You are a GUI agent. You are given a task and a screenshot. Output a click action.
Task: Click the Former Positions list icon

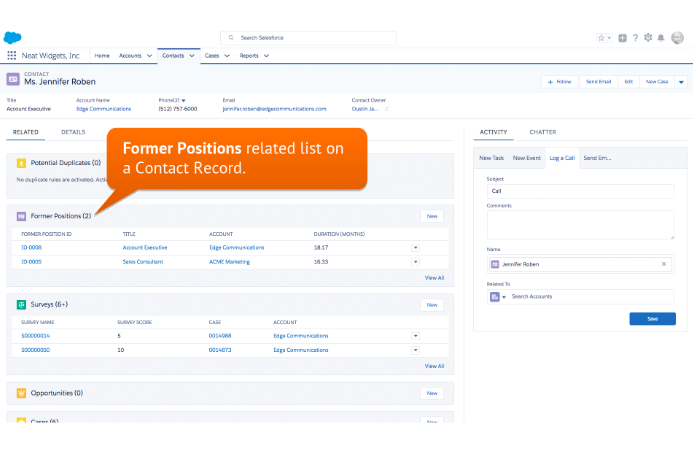(x=22, y=216)
